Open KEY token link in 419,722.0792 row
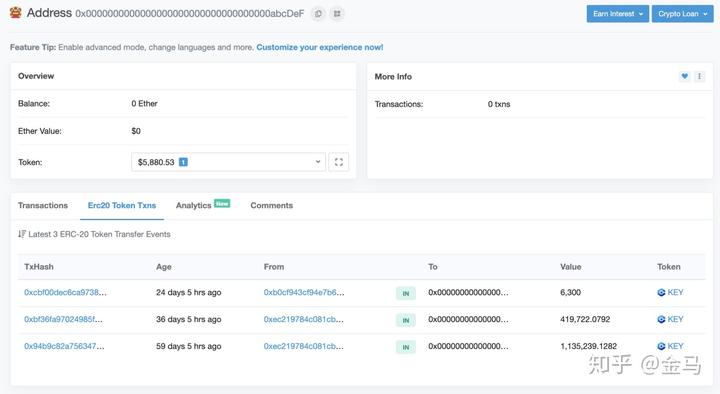The width and height of the screenshot is (720, 394). click(x=675, y=319)
